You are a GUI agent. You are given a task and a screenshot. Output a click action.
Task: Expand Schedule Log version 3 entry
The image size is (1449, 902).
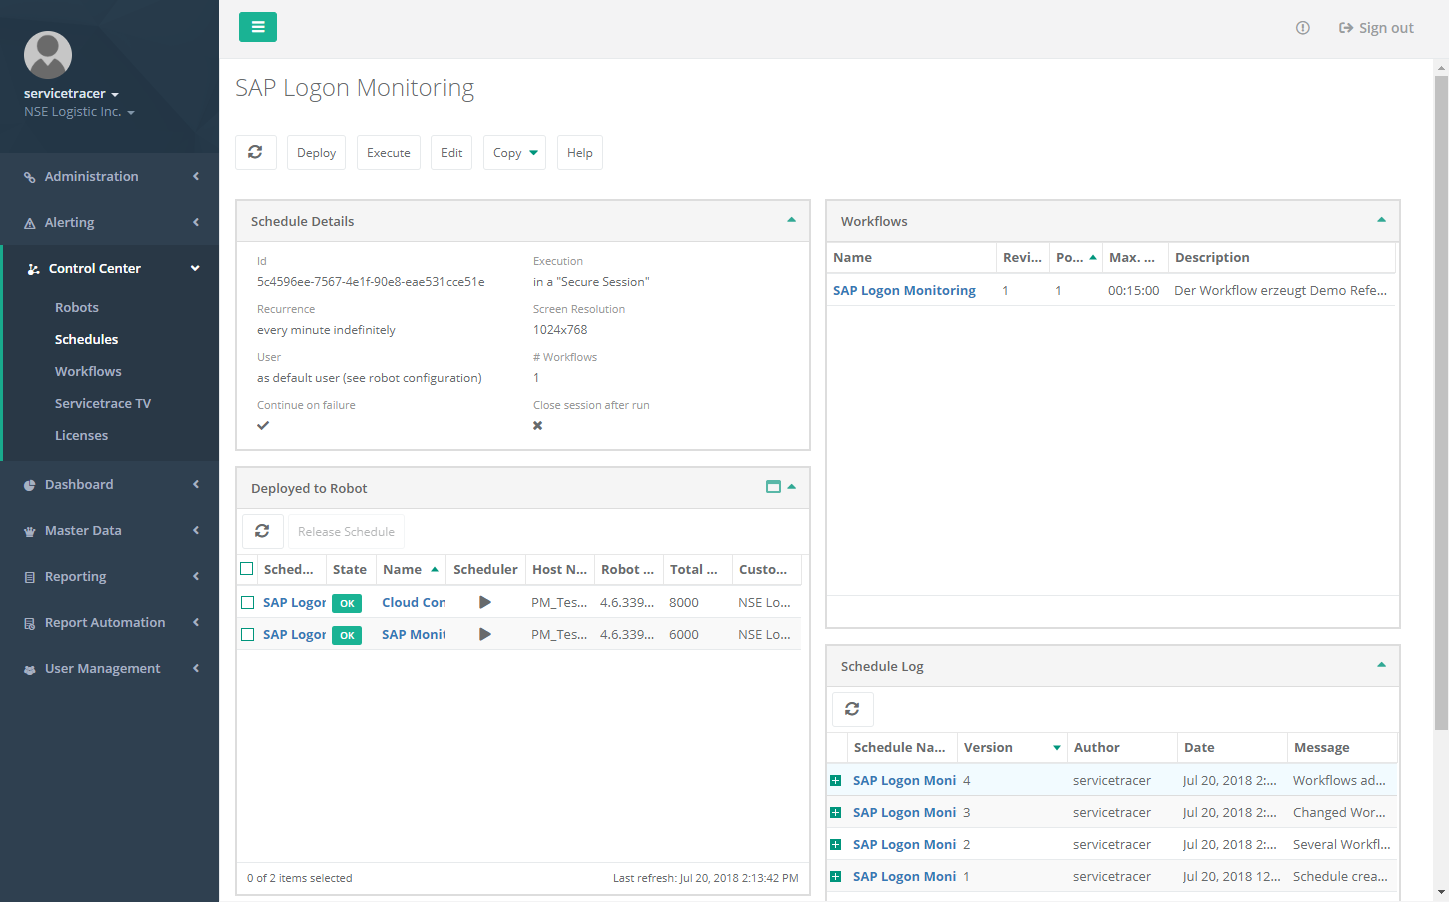pos(836,813)
